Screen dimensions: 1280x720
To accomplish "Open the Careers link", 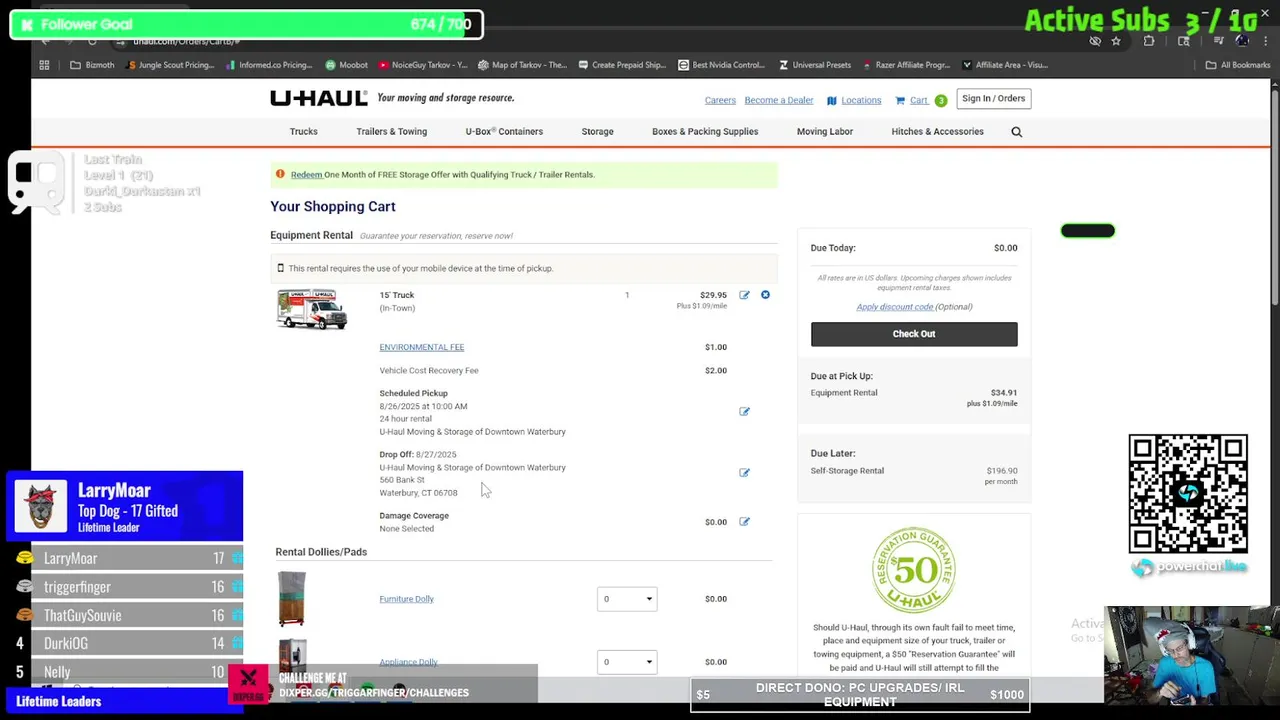I will click(x=720, y=100).
